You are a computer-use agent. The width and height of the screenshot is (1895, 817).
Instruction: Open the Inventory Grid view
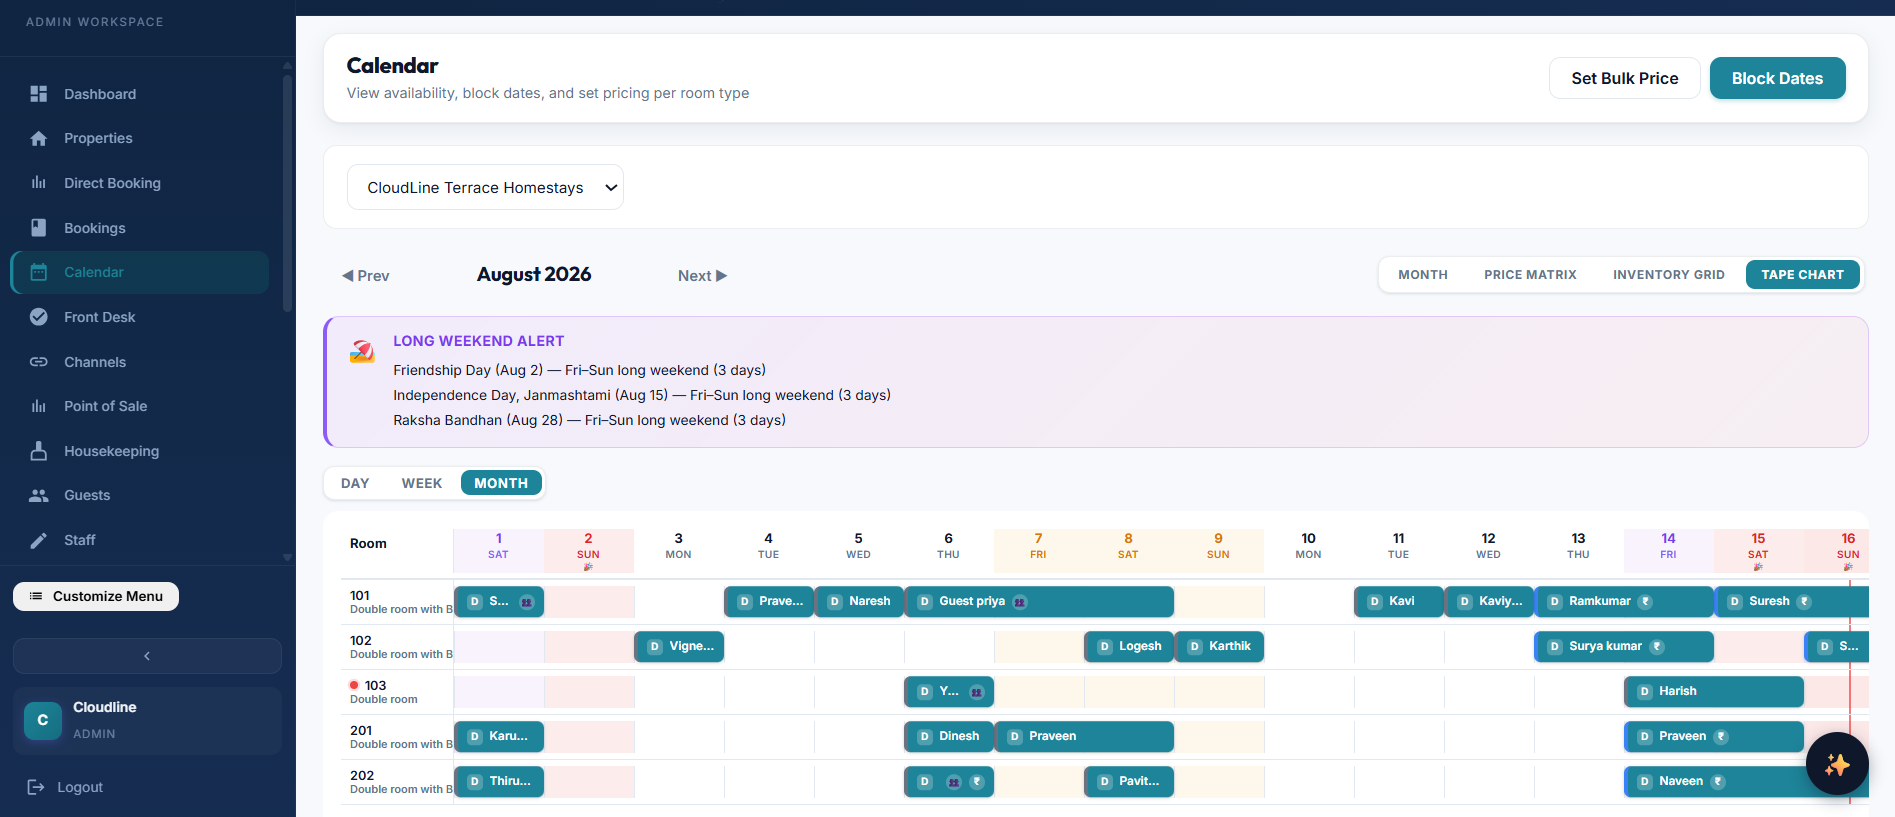pyautogui.click(x=1669, y=275)
